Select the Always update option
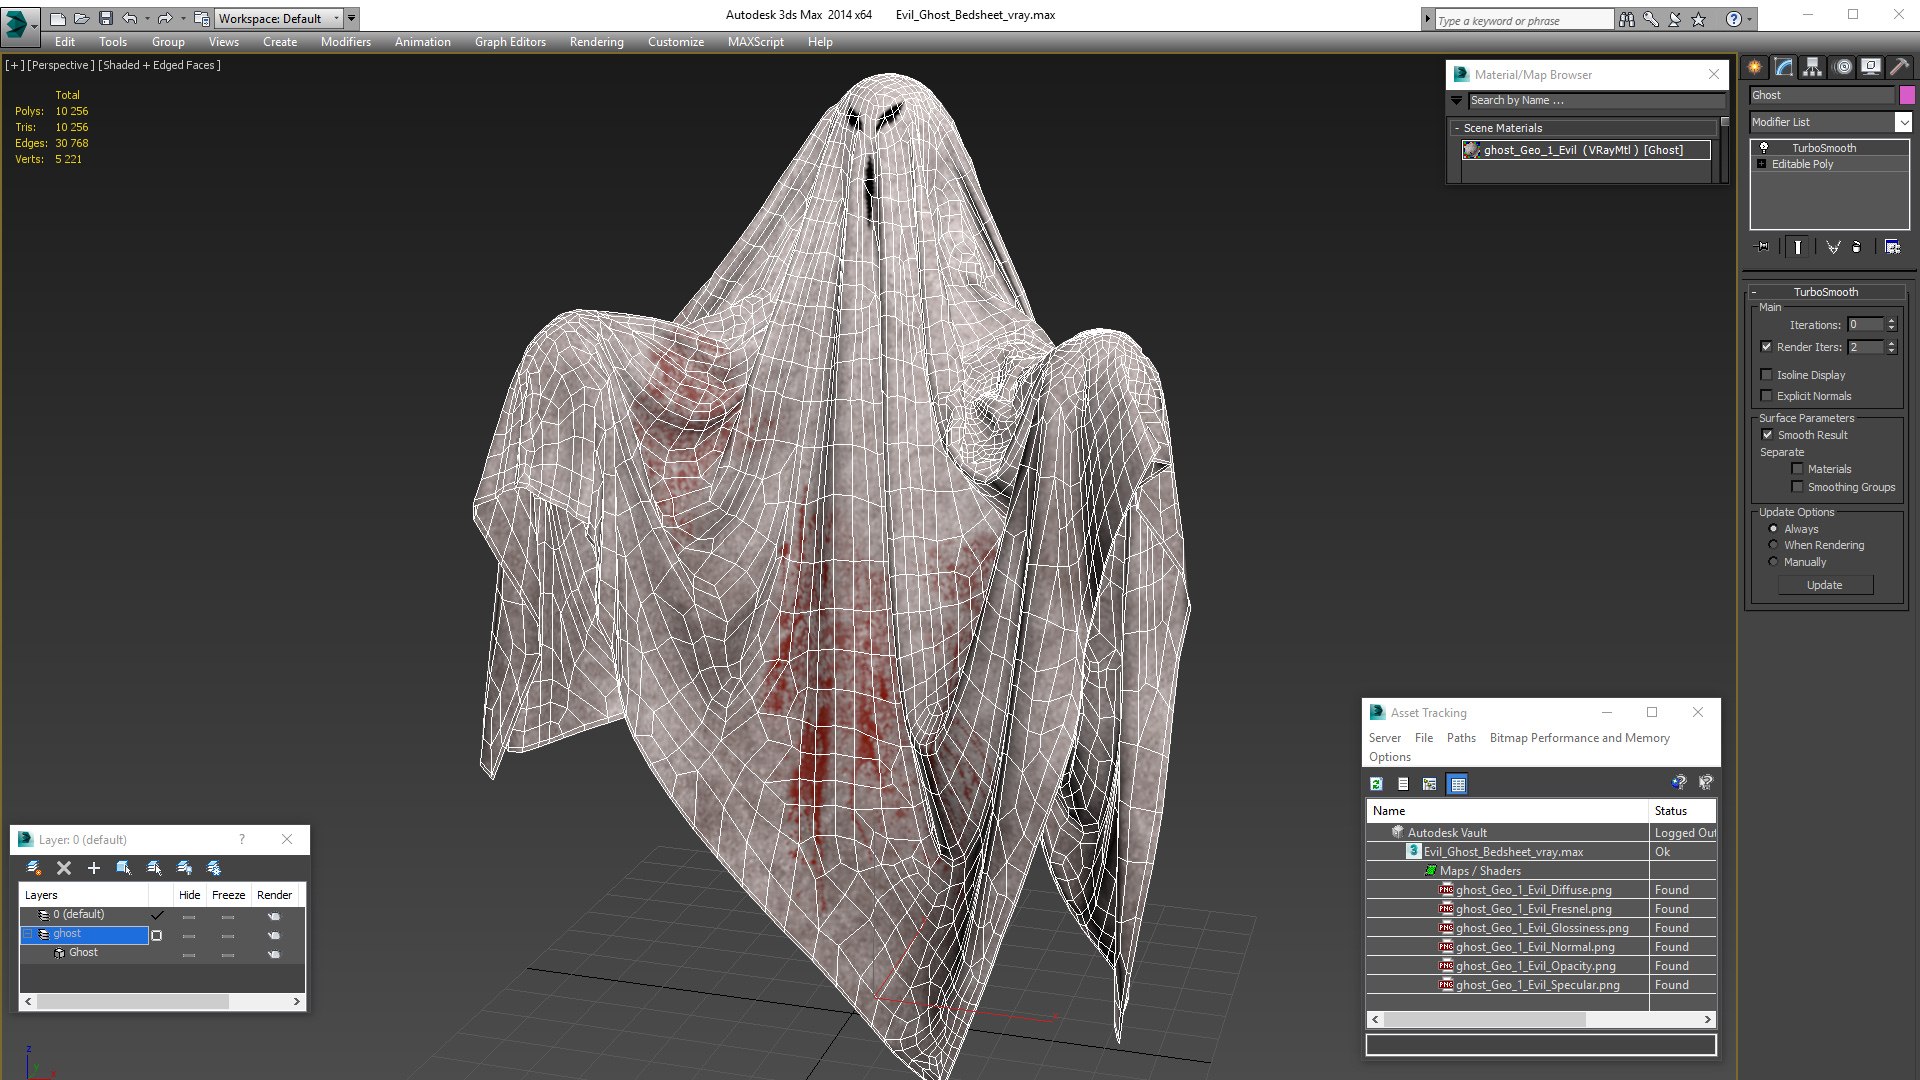Image resolution: width=1920 pixels, height=1080 pixels. coord(1773,529)
